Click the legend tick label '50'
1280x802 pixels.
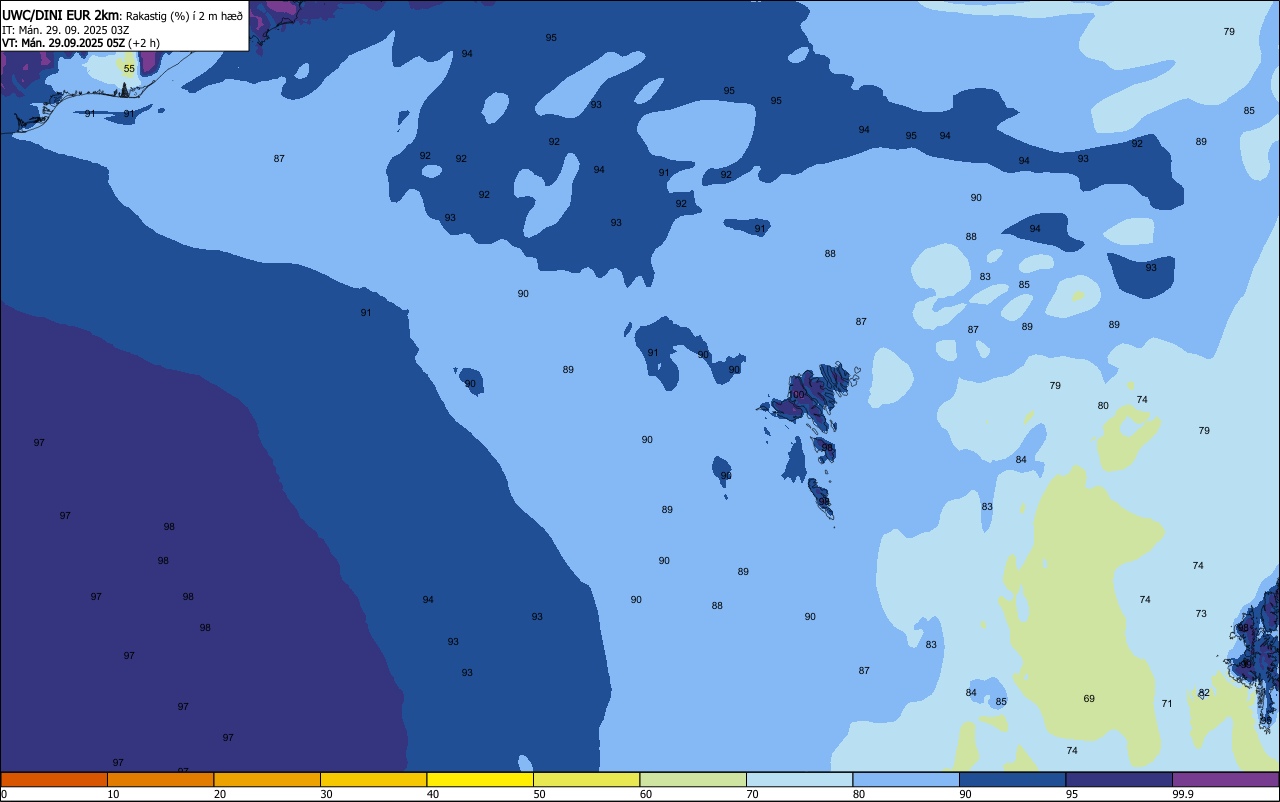point(540,794)
